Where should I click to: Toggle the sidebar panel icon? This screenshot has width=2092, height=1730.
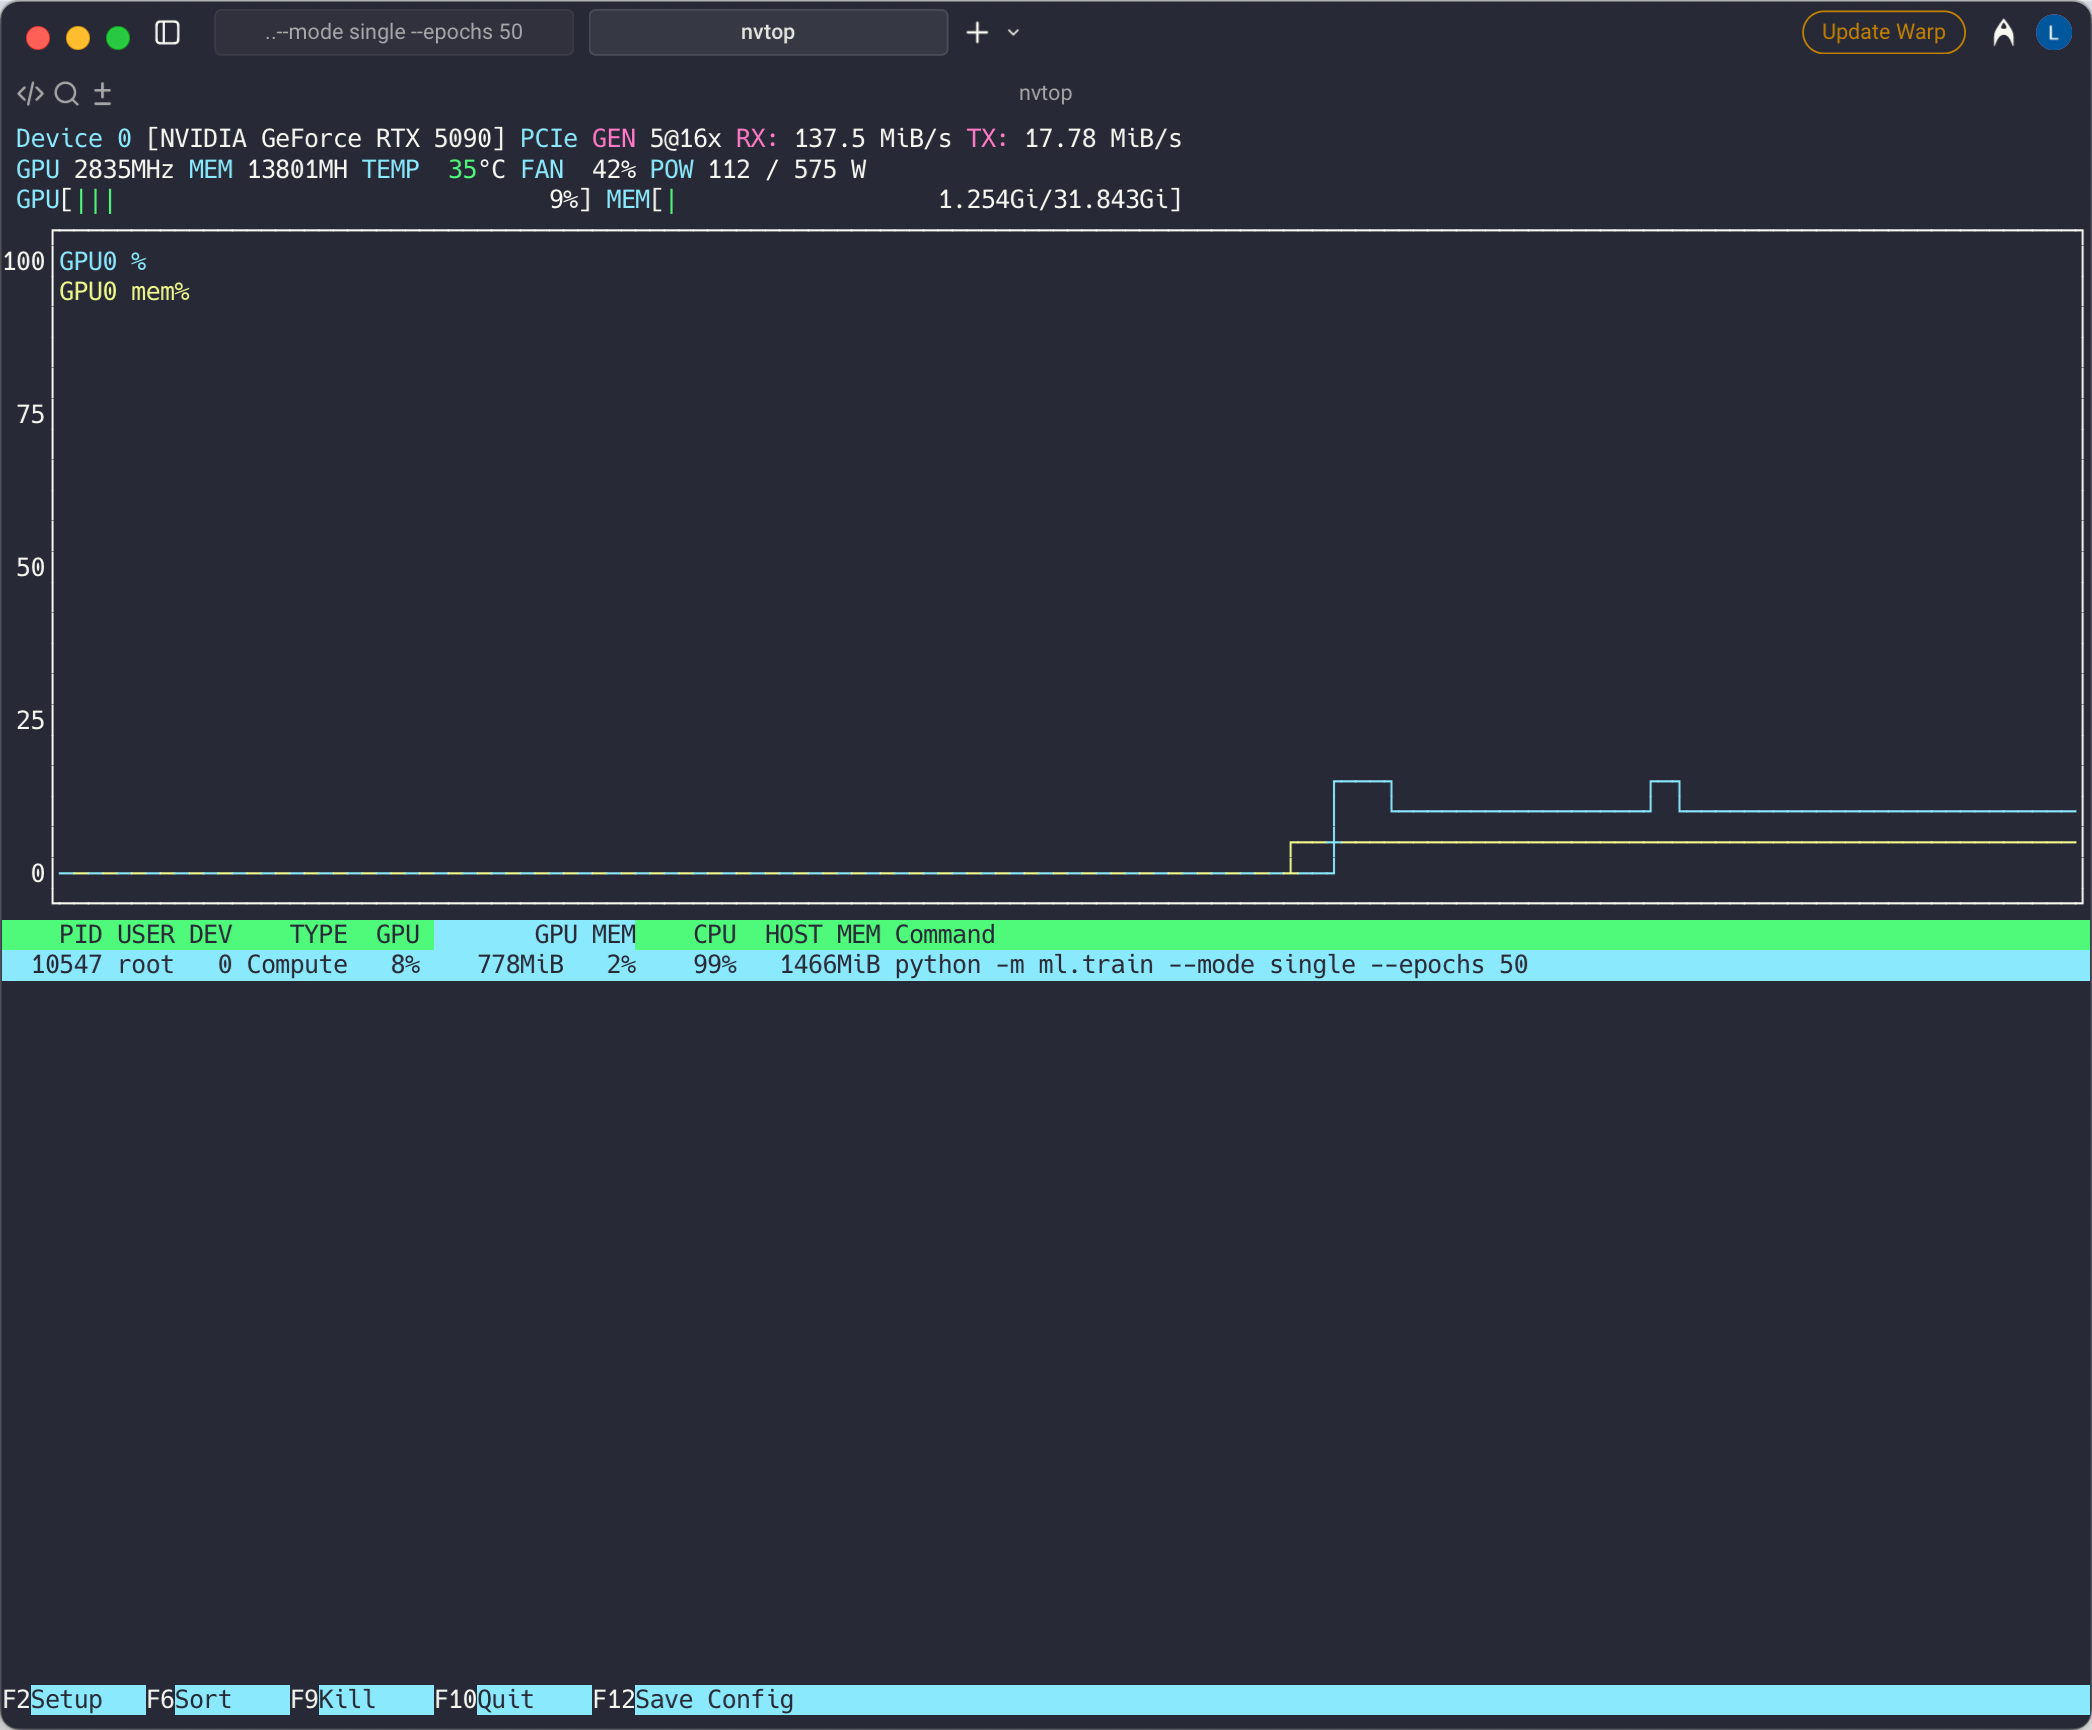pyautogui.click(x=167, y=33)
